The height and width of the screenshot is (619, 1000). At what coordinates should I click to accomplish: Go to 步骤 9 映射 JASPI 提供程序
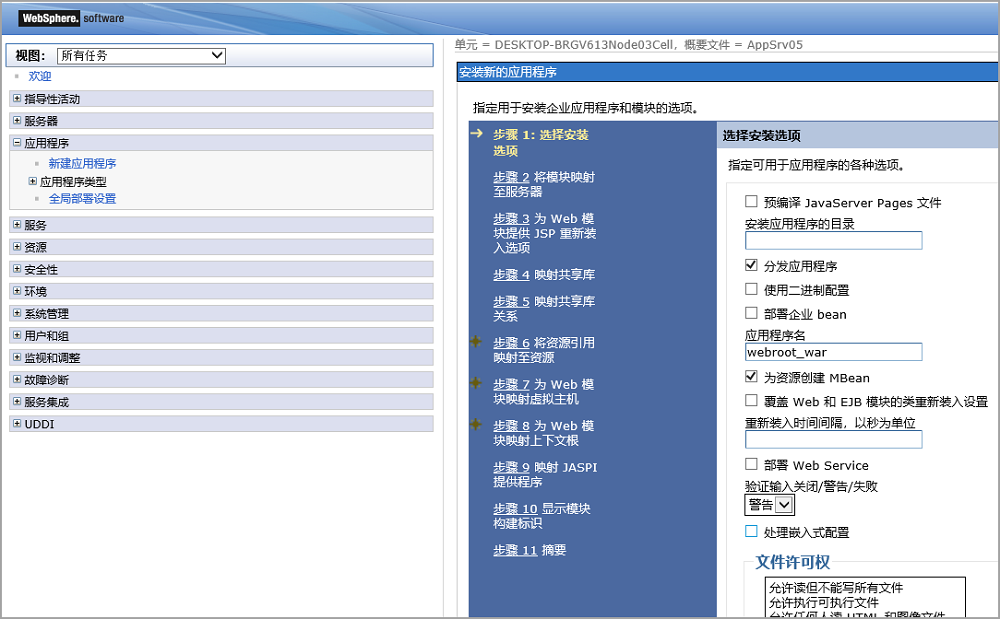point(511,467)
